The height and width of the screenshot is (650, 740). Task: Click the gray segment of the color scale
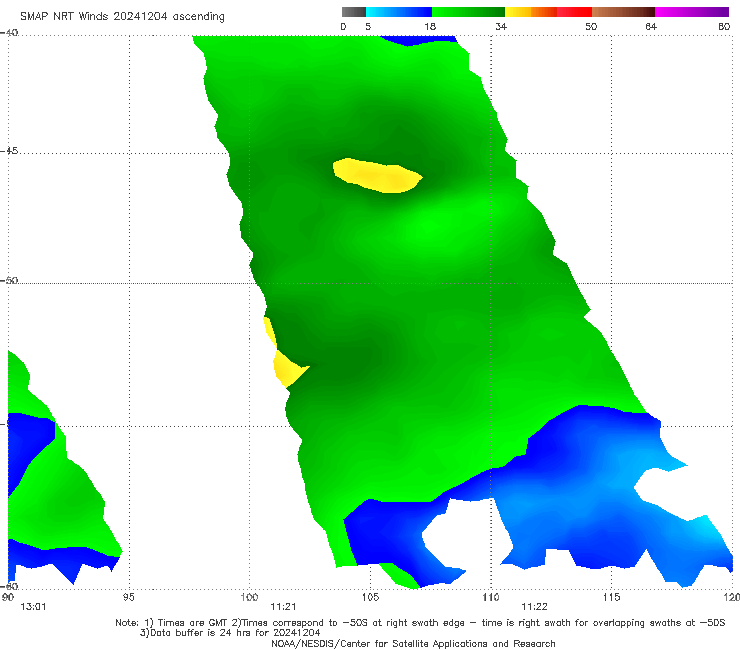coord(354,12)
